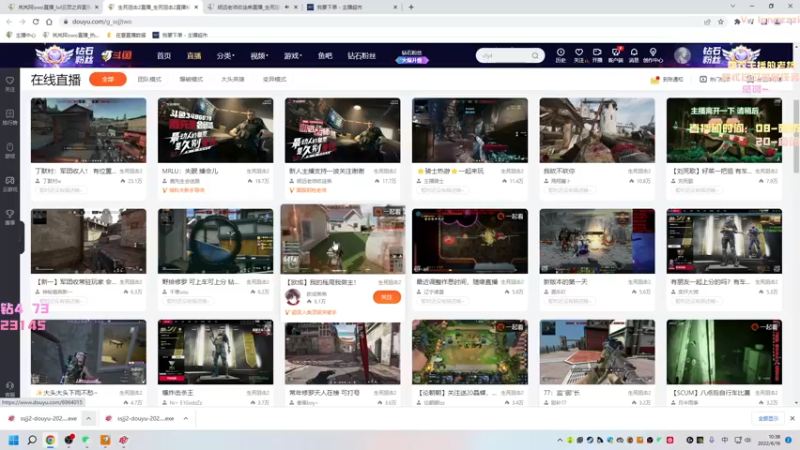This screenshot has width=800, height=450.
Task: Open stream titled 我欲不欲你
Action: pyautogui.click(x=559, y=171)
